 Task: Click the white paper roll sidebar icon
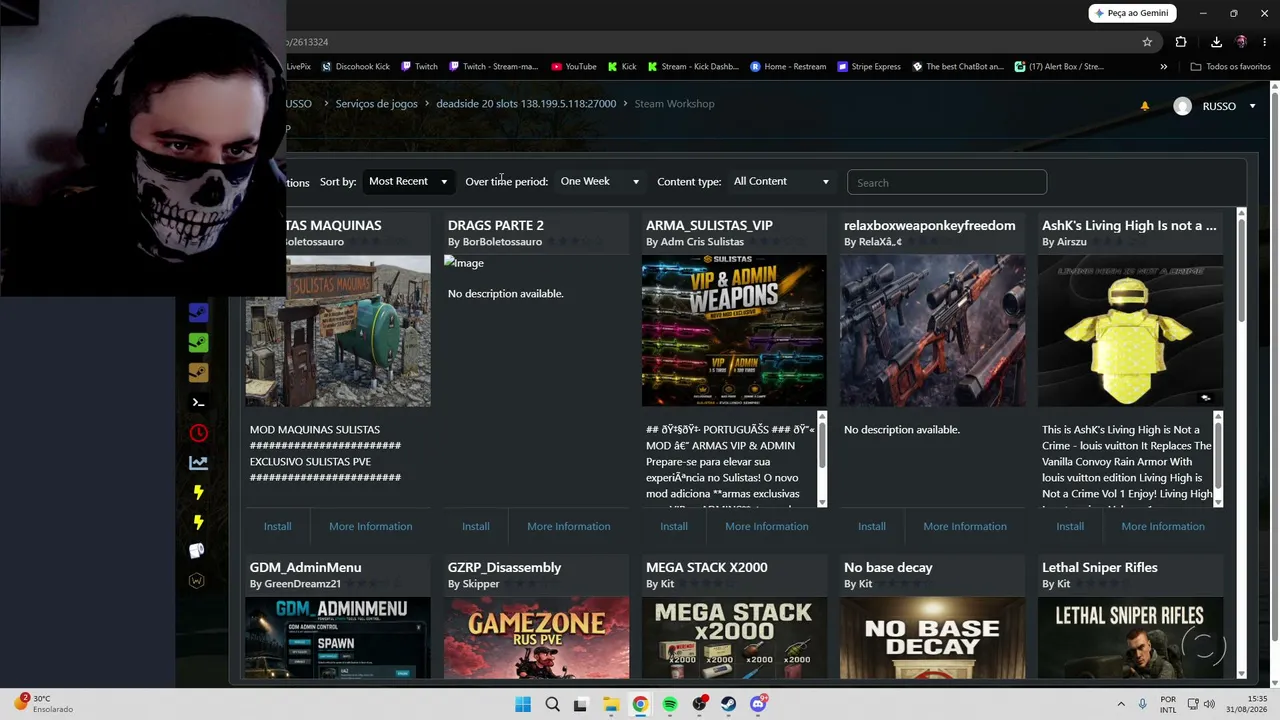197,551
